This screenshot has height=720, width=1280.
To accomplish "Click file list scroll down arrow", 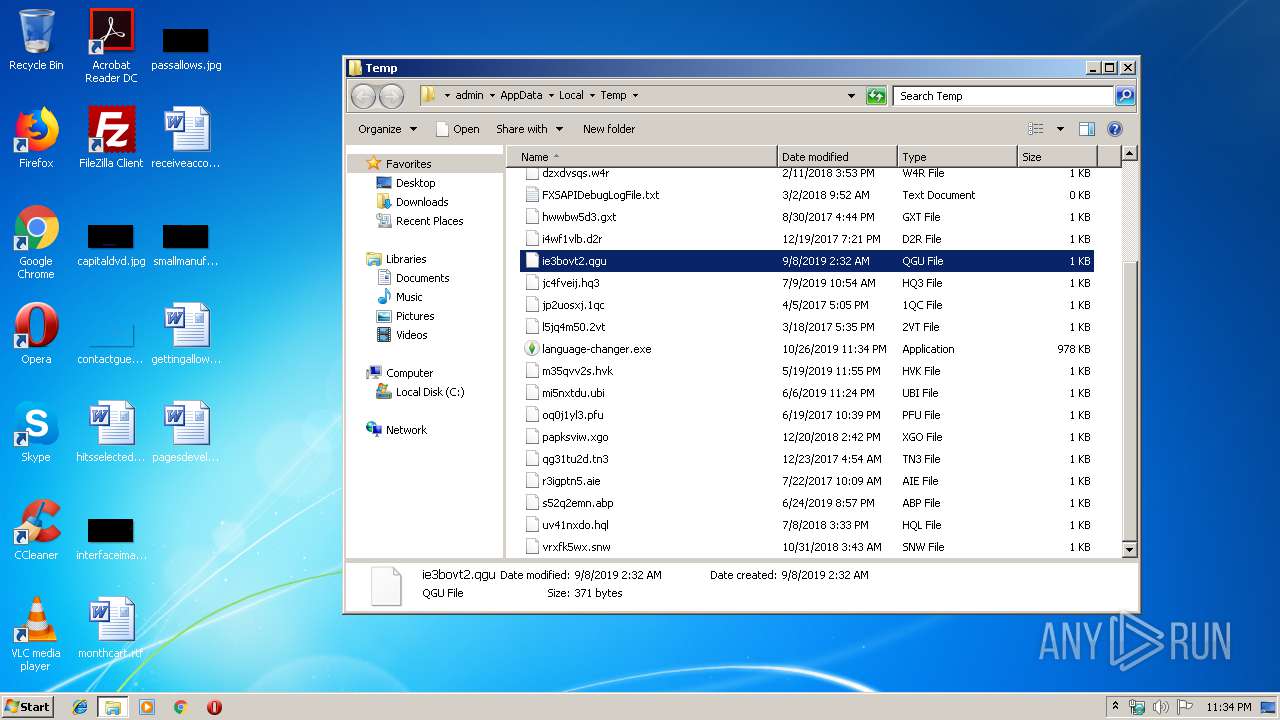I will pos(1129,549).
